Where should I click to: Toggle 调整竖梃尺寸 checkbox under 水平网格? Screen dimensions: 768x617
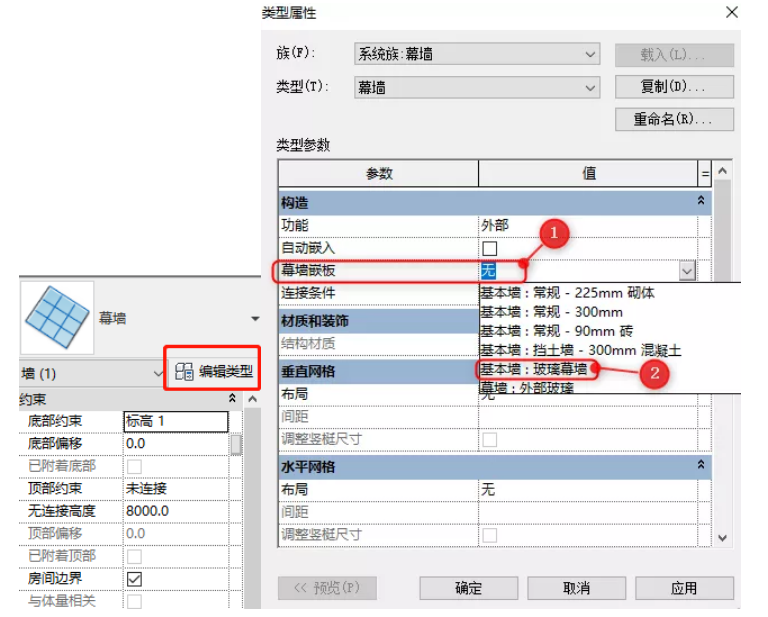click(489, 535)
